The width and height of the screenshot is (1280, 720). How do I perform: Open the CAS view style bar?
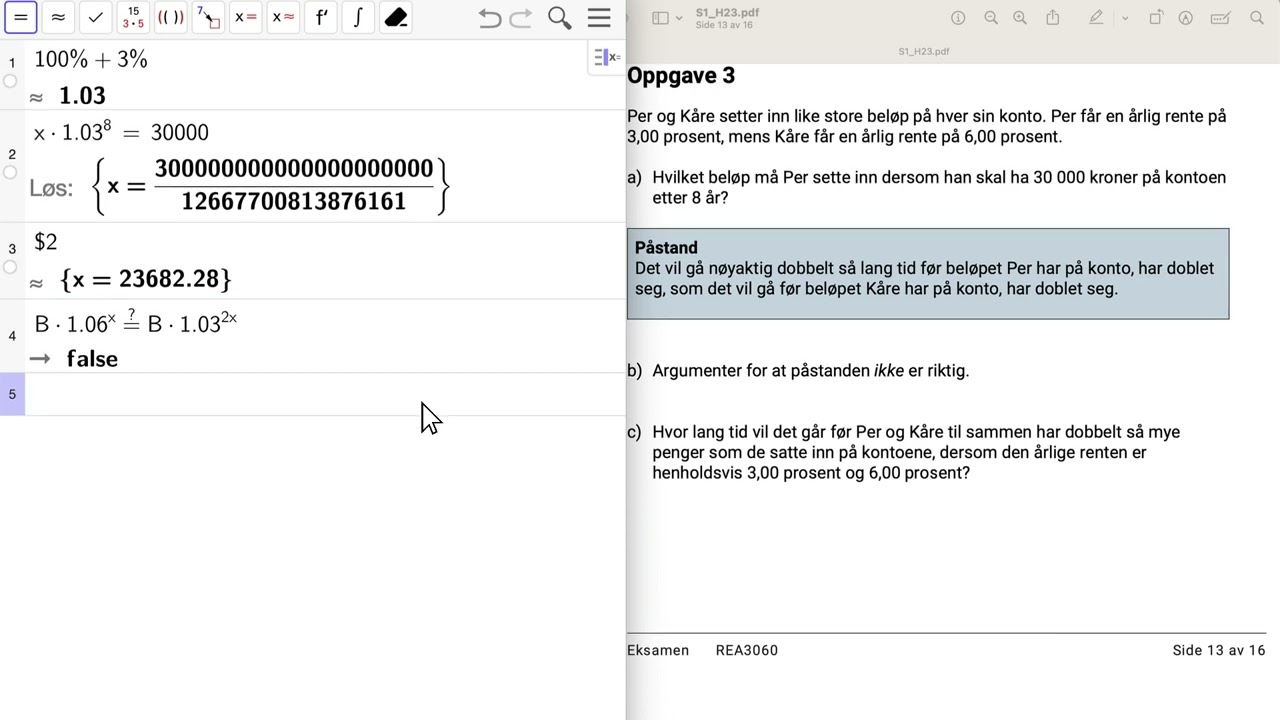tap(607, 57)
